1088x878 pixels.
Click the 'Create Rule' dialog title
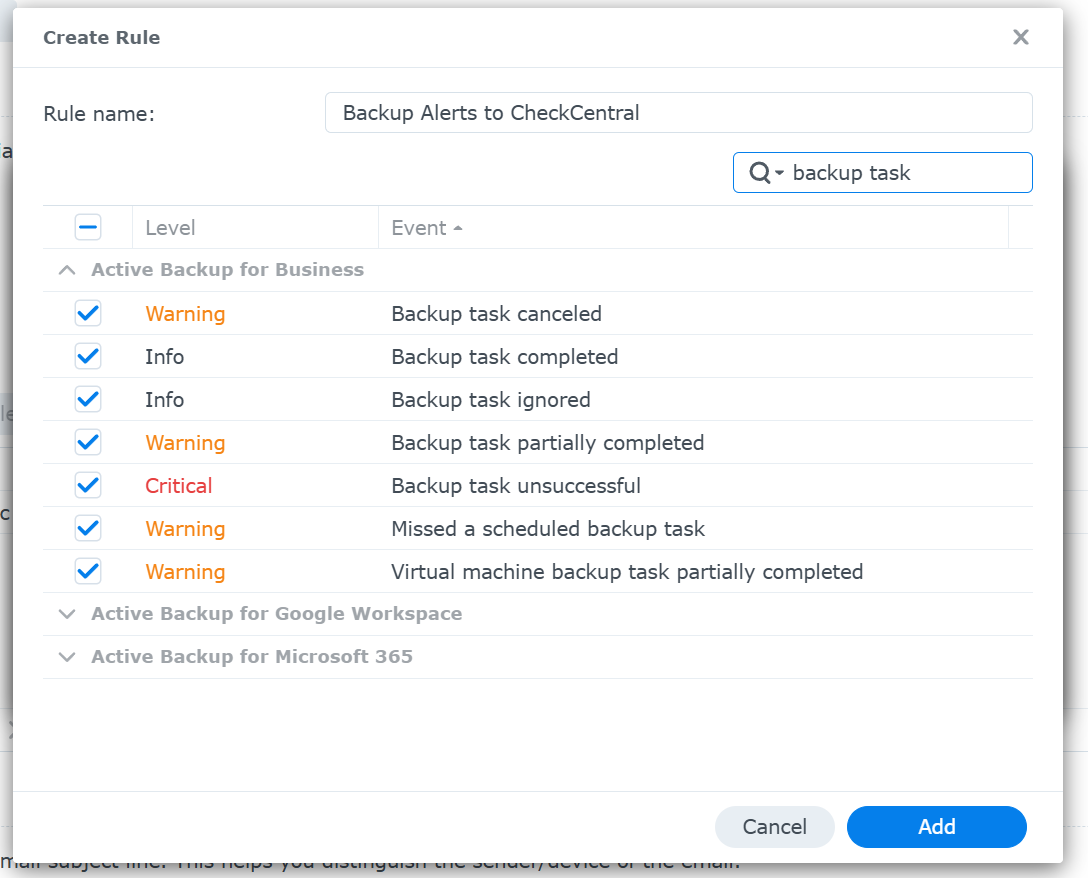tap(101, 37)
